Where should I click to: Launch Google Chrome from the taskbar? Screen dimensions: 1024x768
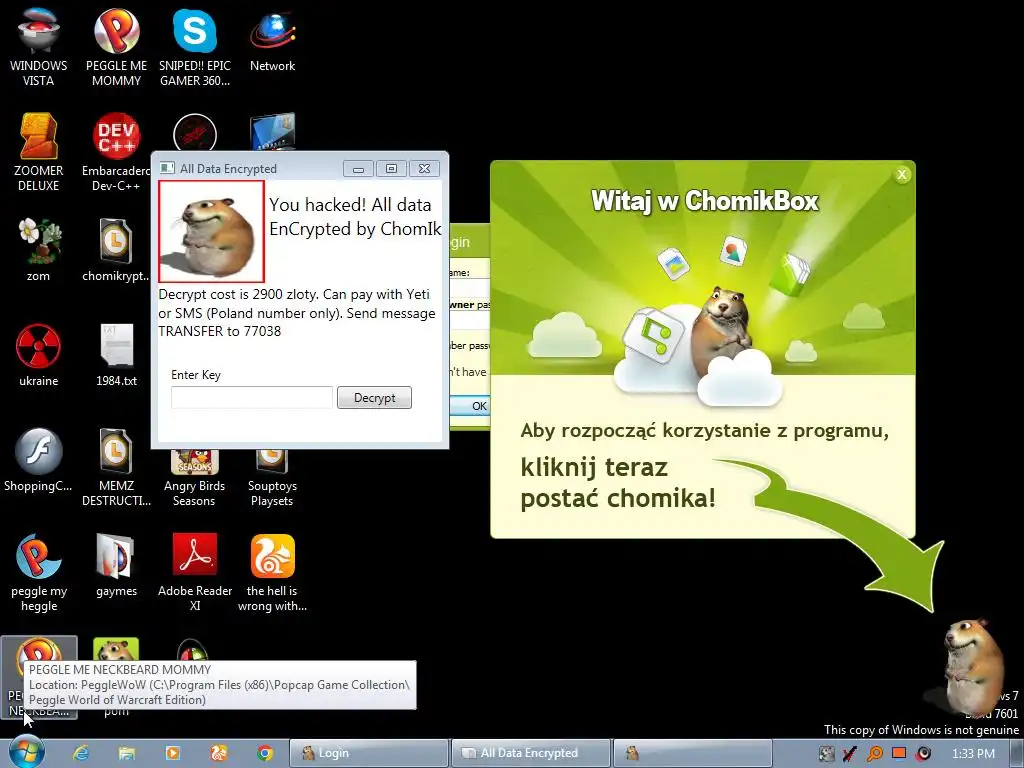point(264,753)
